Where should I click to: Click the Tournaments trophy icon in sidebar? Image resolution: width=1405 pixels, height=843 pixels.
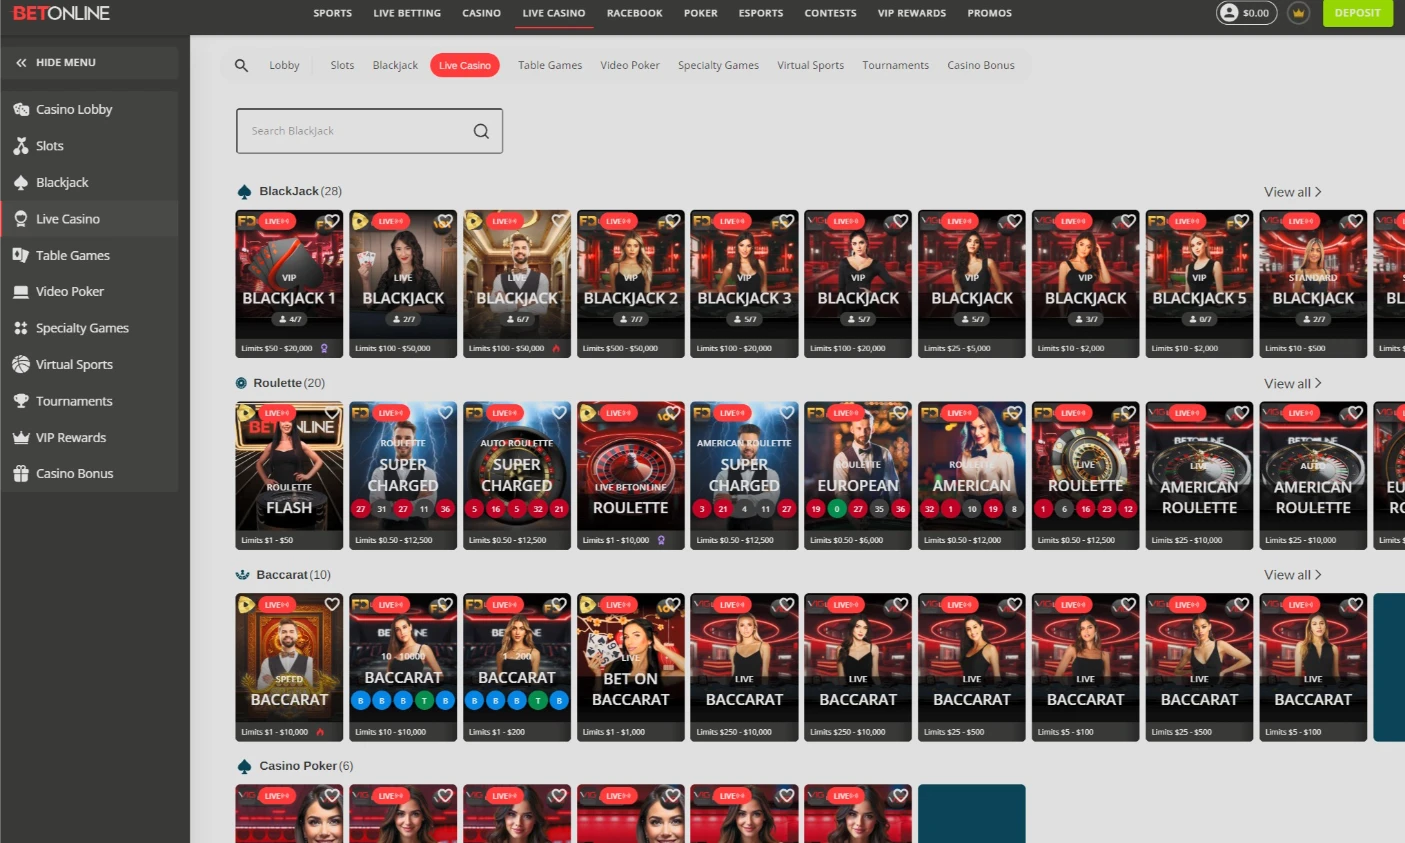point(22,400)
